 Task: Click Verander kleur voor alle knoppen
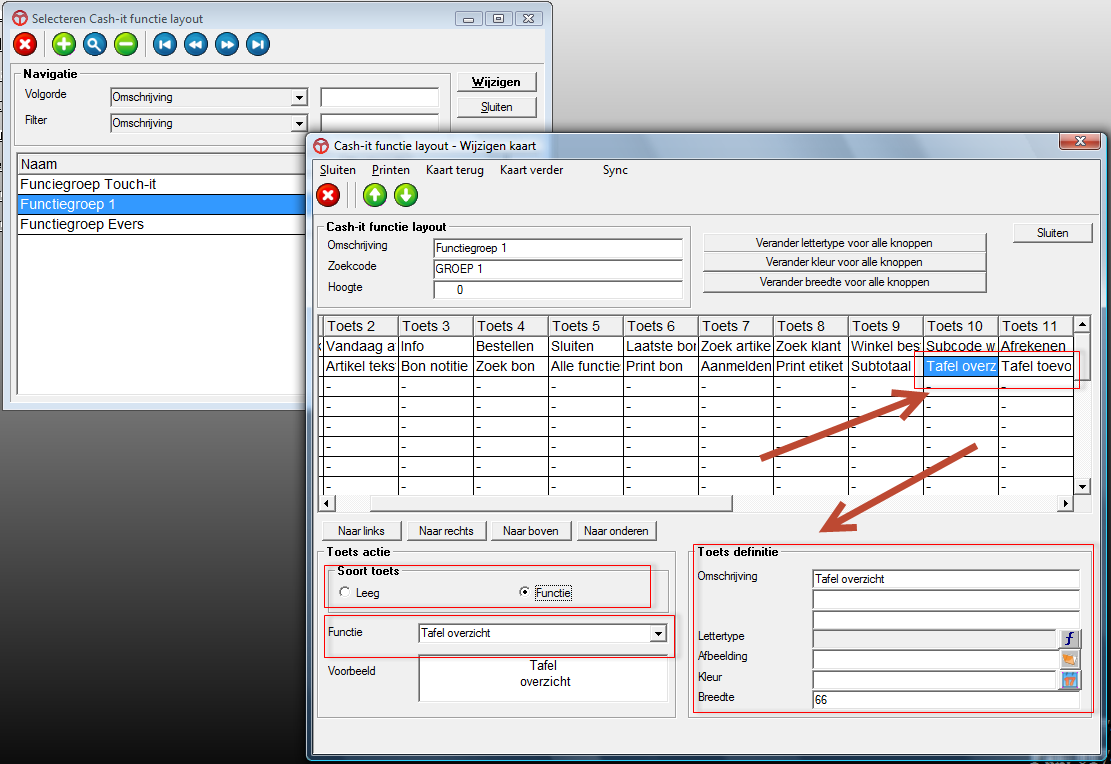[844, 262]
